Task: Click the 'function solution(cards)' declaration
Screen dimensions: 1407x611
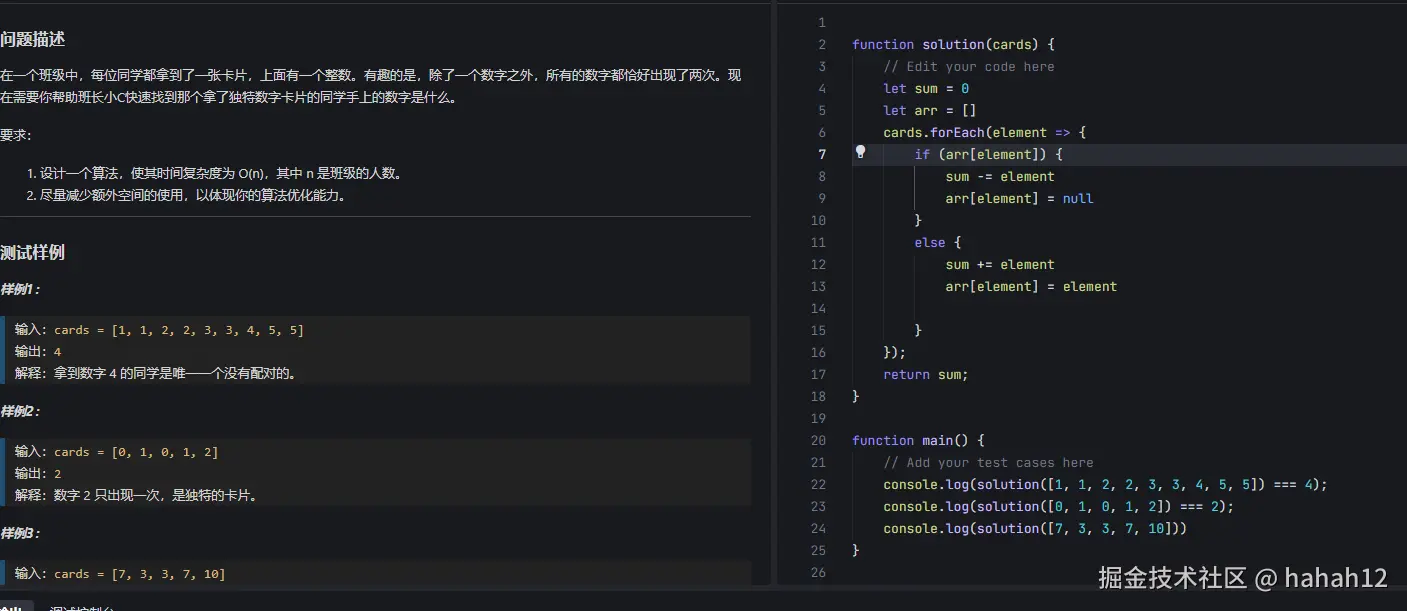Action: (x=952, y=45)
